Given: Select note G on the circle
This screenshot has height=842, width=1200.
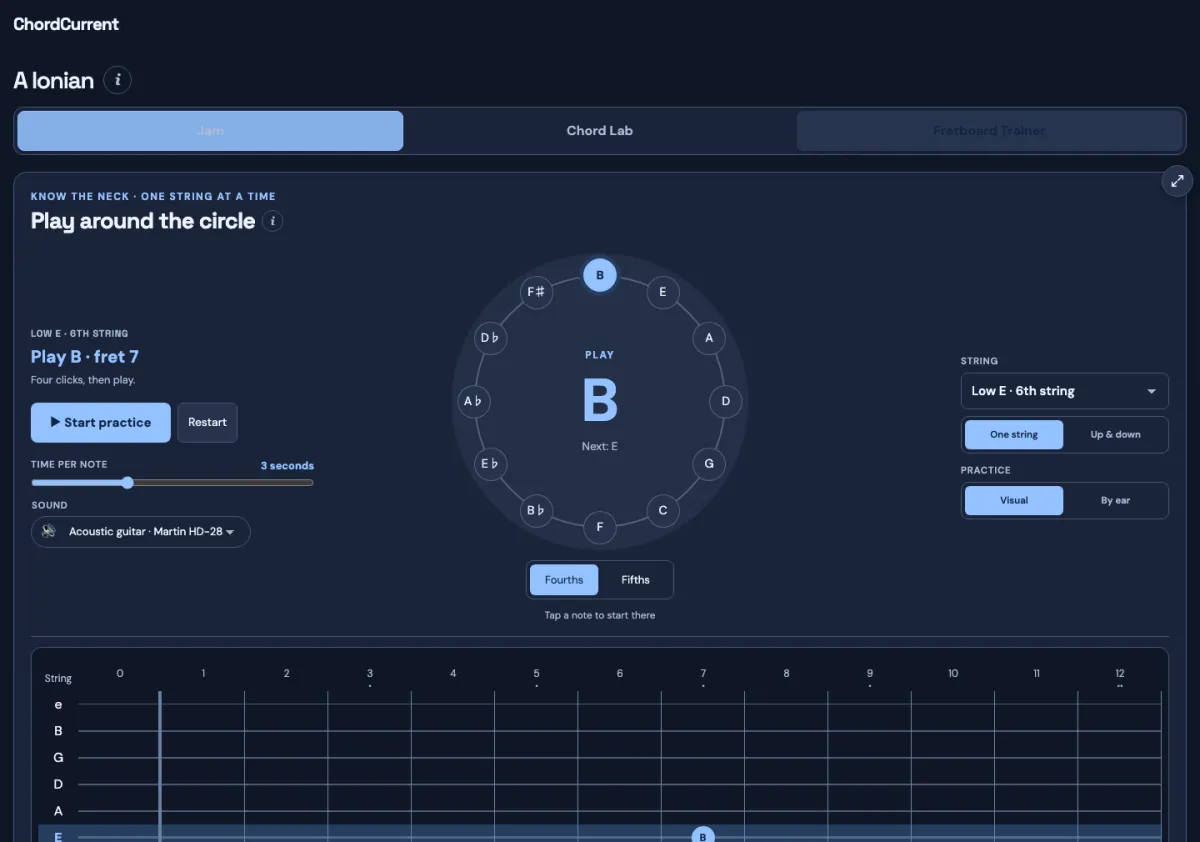Looking at the screenshot, I should pyautogui.click(x=709, y=464).
